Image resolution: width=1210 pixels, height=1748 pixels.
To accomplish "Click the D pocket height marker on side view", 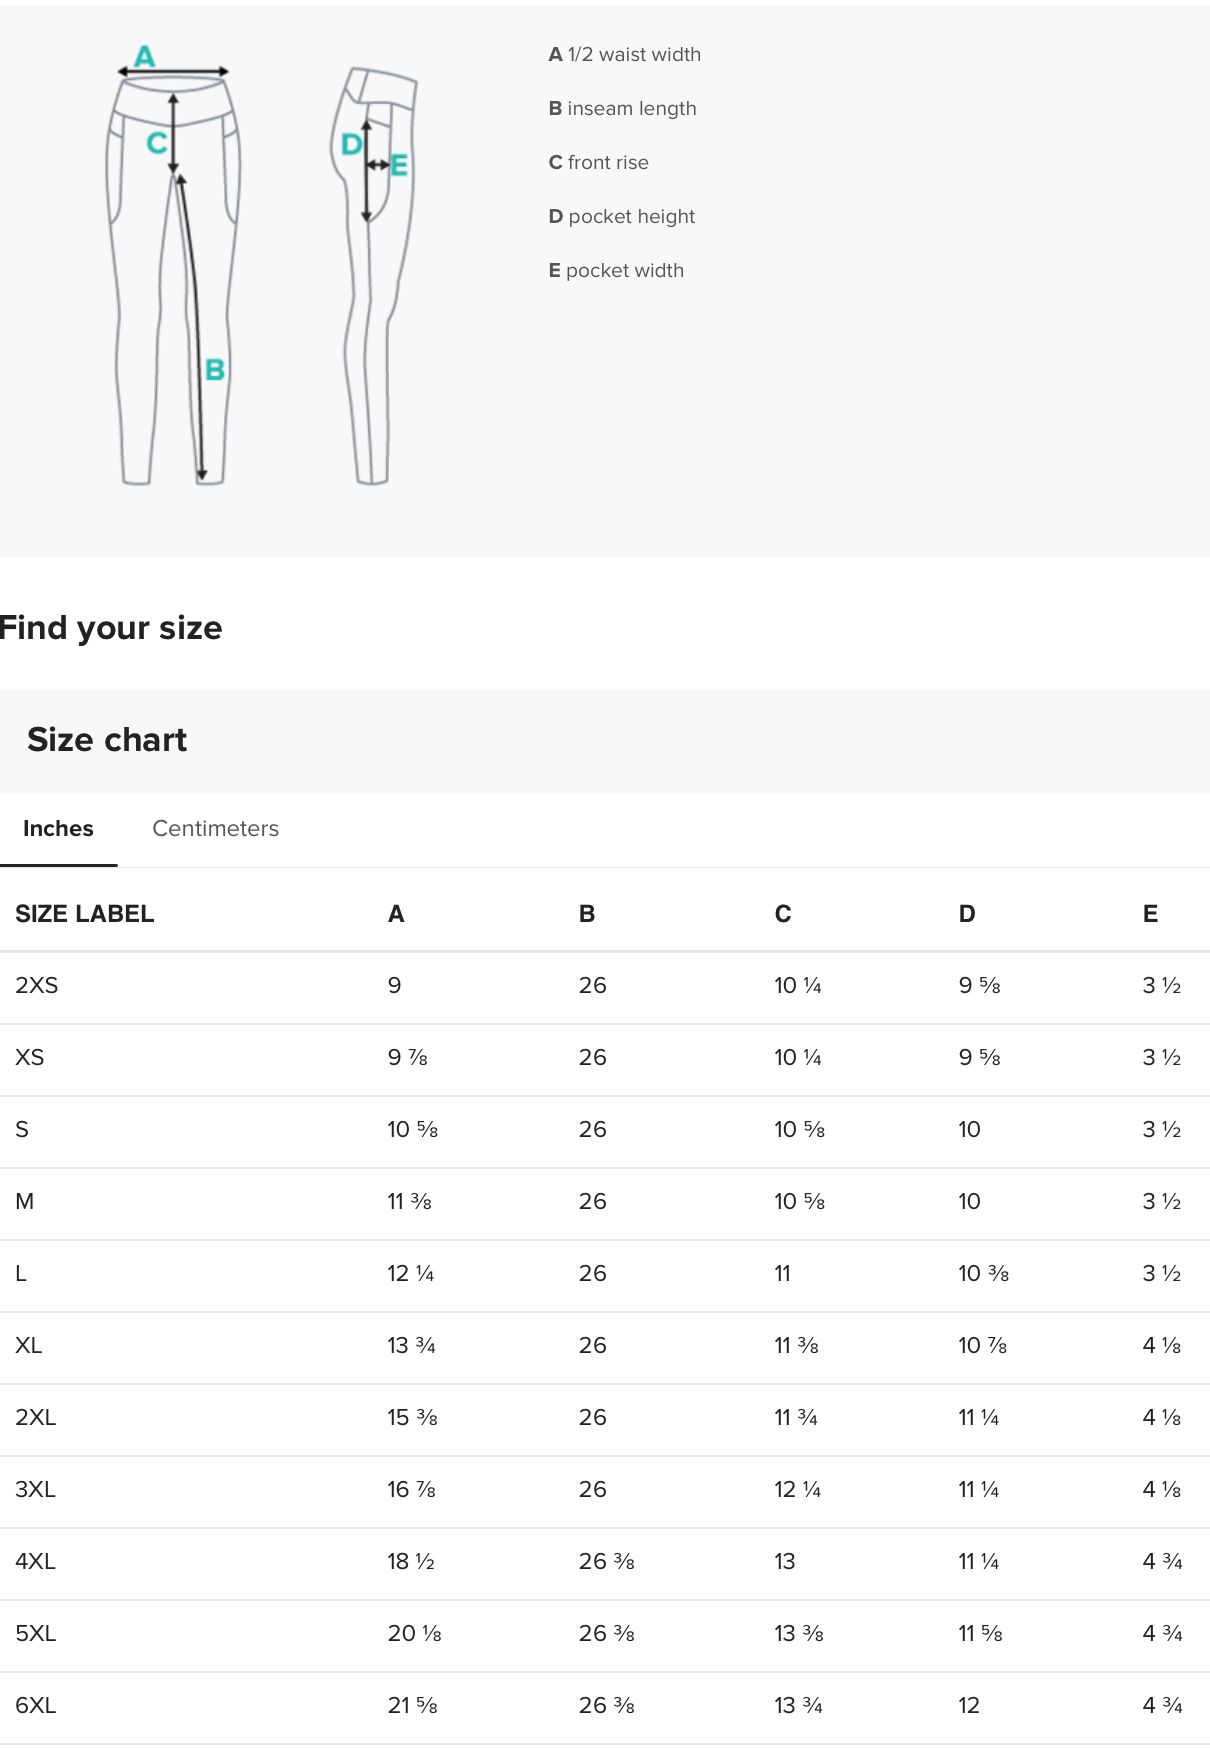I will pyautogui.click(x=350, y=144).
